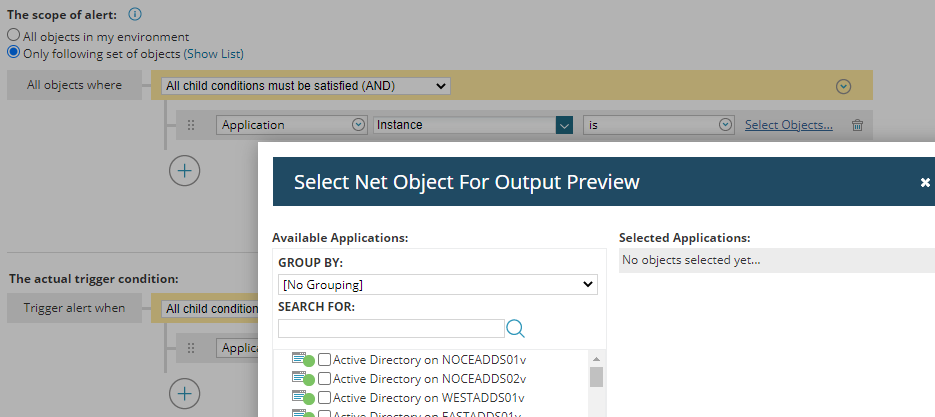Viewport: 935px width, 417px height.
Task: Delete the Application Instance condition via trash icon
Action: 857,125
